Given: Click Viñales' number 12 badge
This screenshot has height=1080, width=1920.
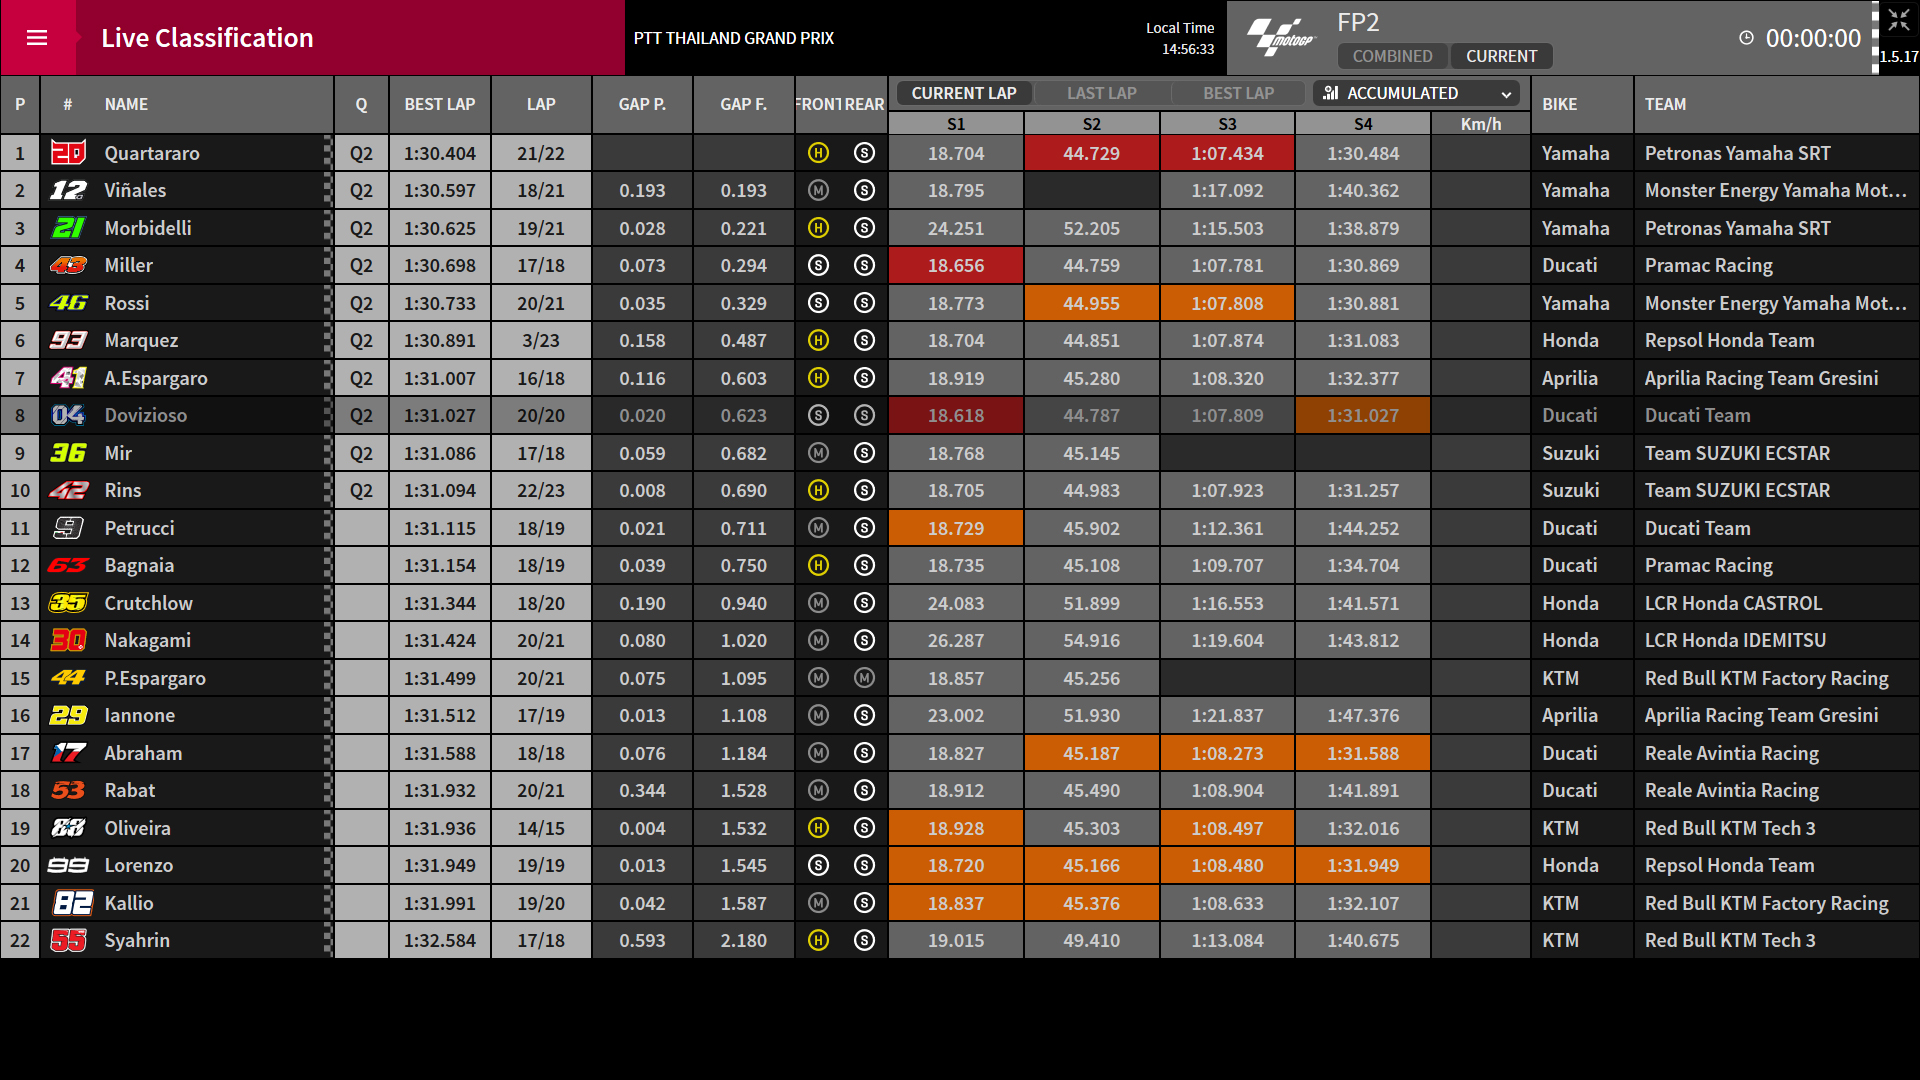Looking at the screenshot, I should pos(68,190).
